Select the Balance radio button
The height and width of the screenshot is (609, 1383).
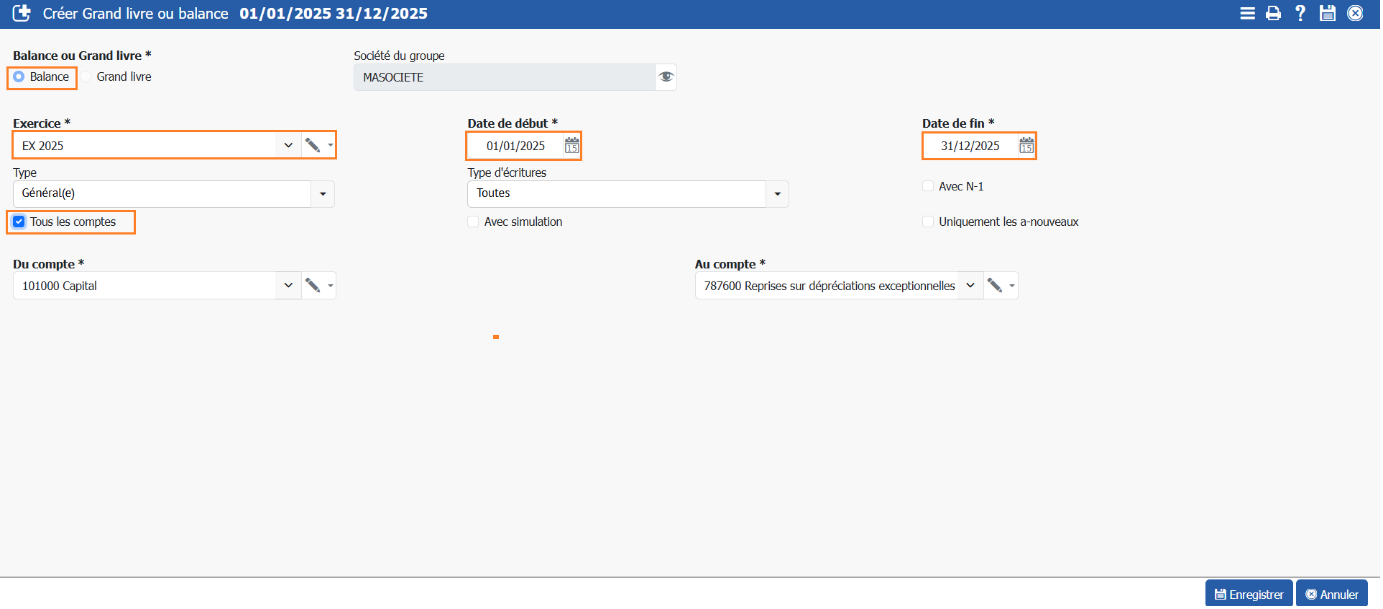(19, 76)
